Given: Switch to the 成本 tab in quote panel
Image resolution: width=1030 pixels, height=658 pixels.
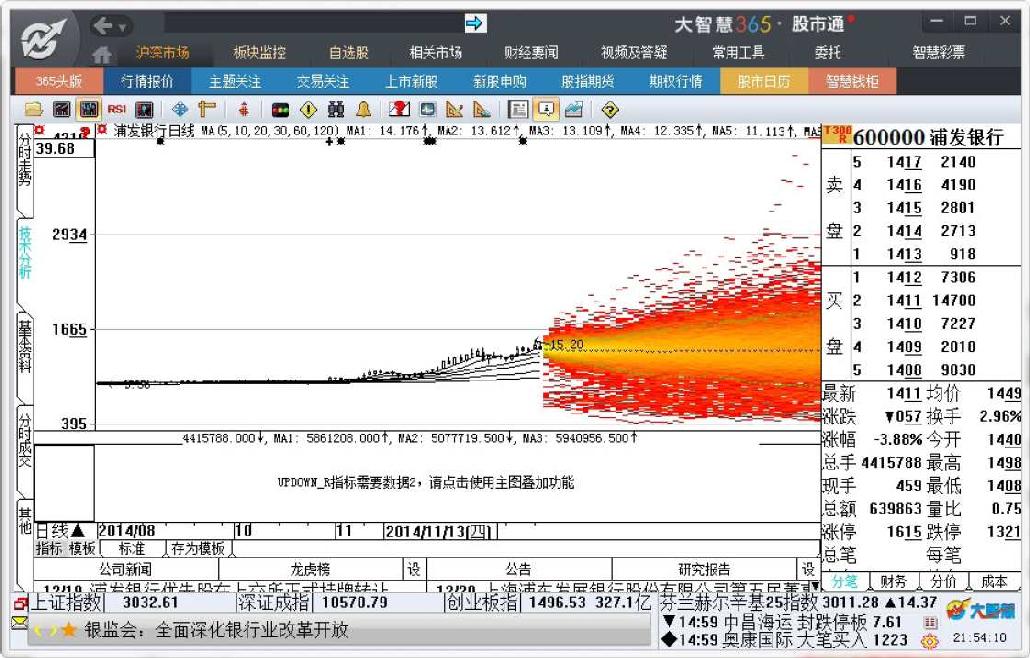Looking at the screenshot, I should (994, 581).
